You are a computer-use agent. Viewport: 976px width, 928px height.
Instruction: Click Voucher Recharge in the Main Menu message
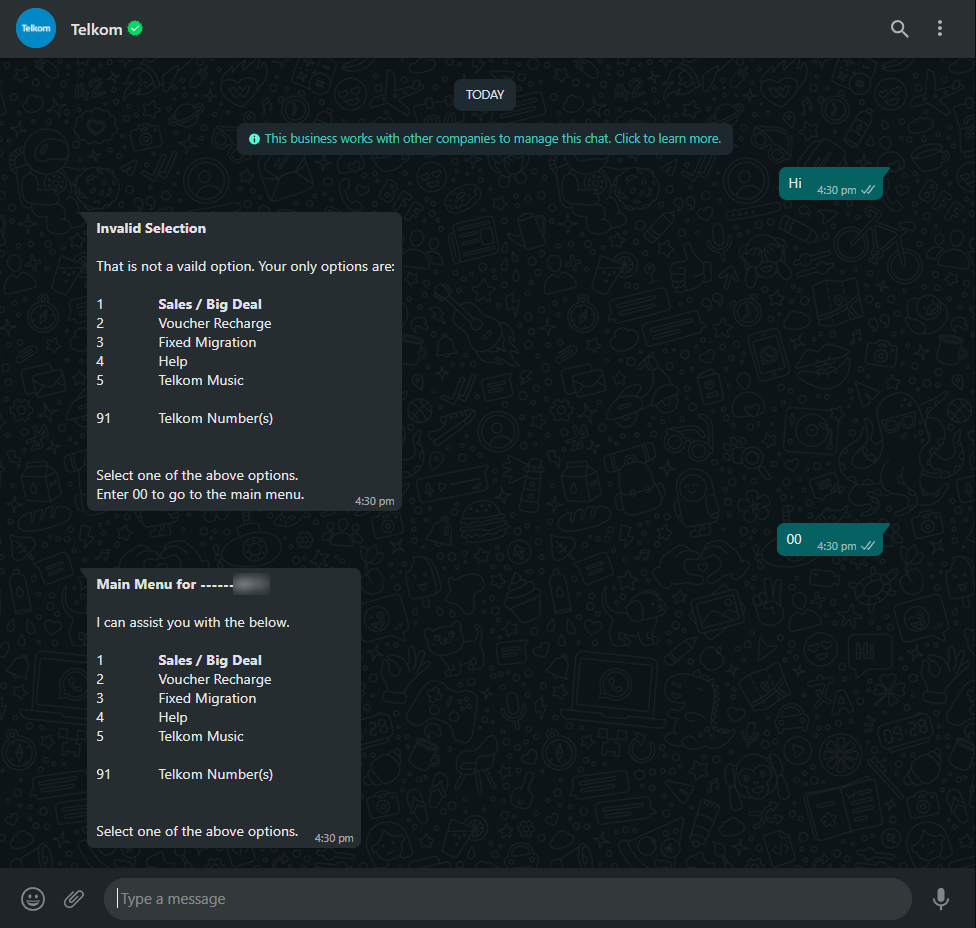[215, 679]
